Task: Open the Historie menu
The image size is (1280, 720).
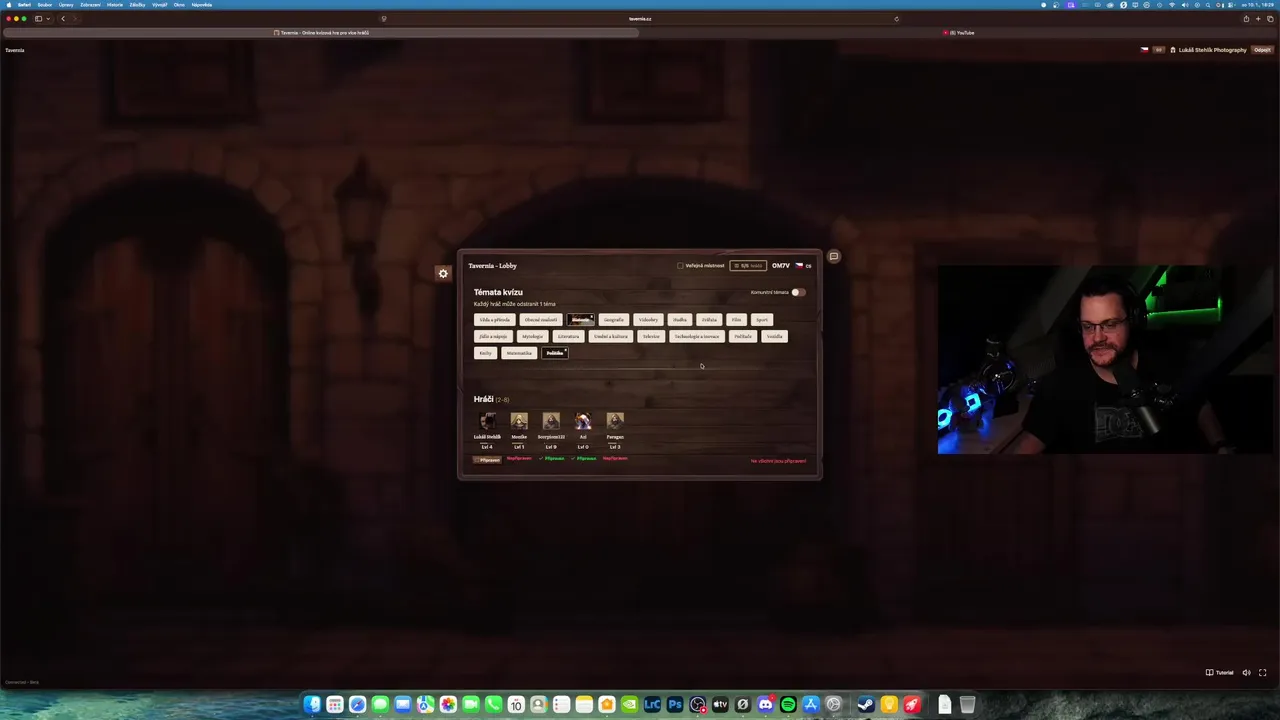Action: tap(115, 4)
